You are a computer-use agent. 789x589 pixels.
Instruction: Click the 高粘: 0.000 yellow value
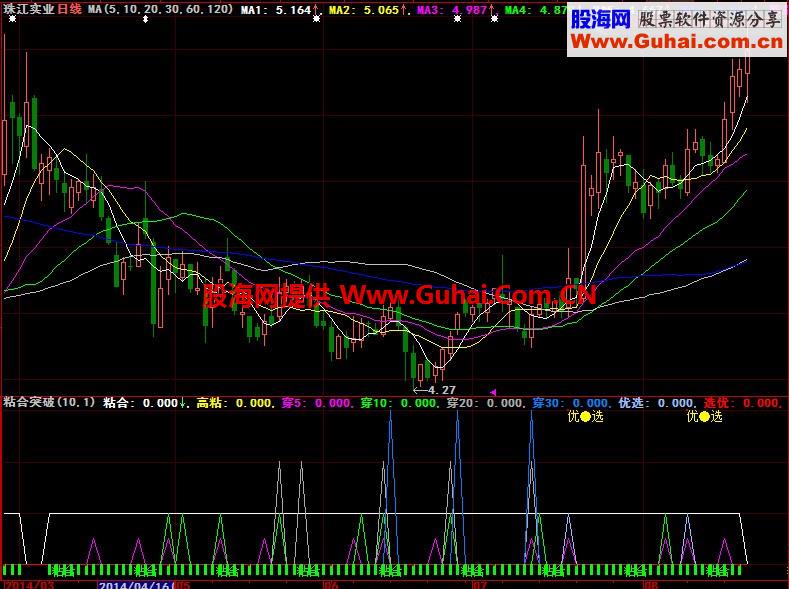[x=233, y=403]
